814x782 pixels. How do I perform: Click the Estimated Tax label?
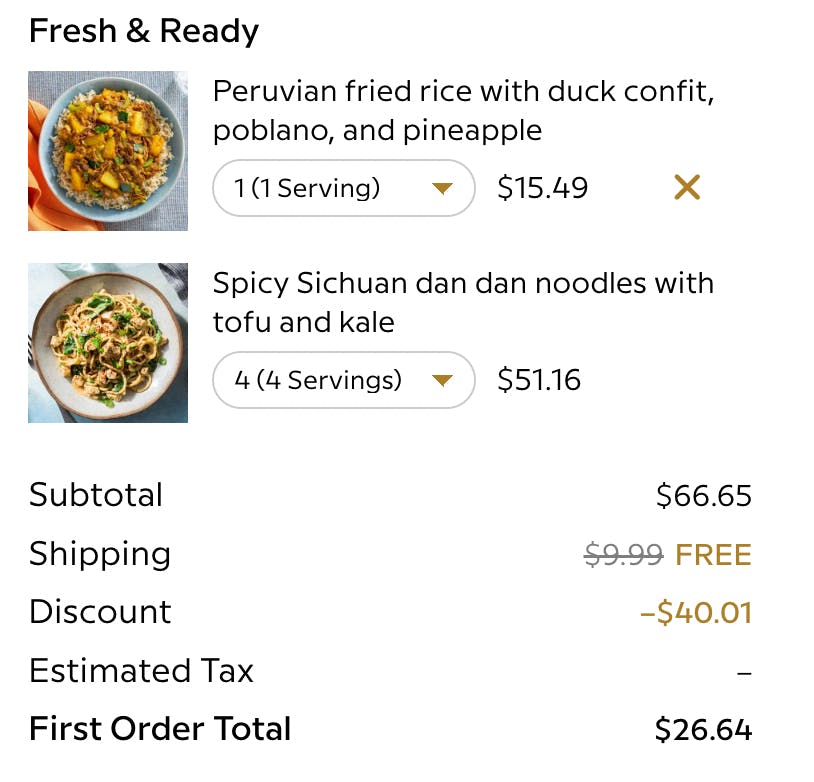point(141,670)
